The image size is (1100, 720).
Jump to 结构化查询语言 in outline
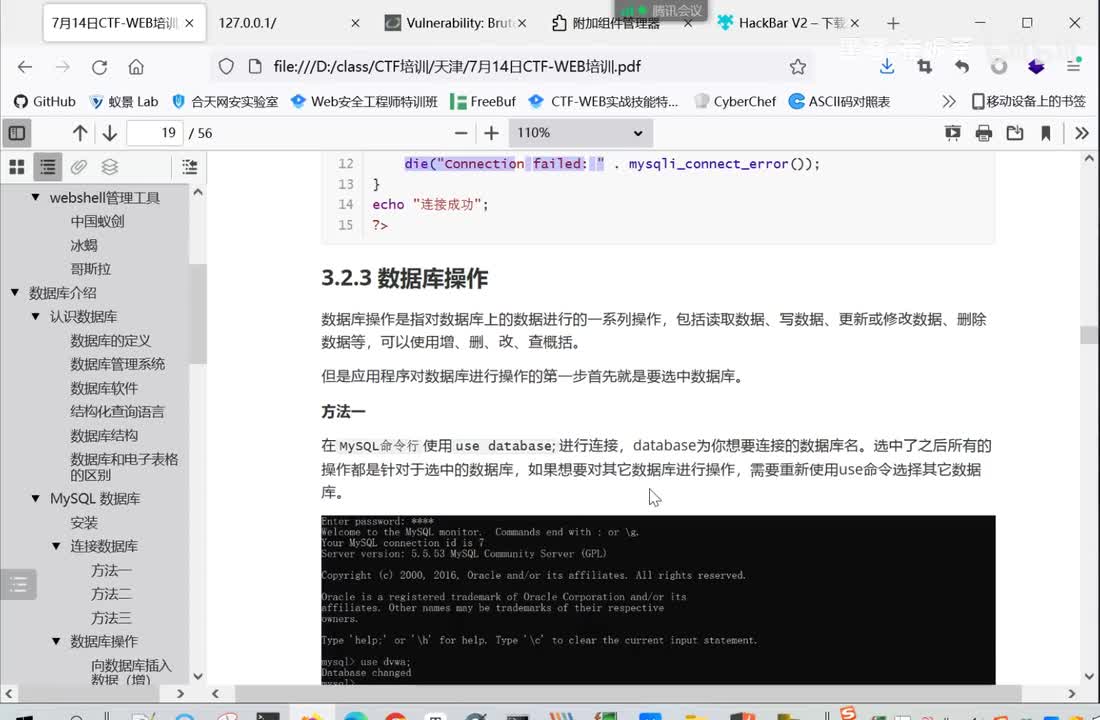(117, 411)
